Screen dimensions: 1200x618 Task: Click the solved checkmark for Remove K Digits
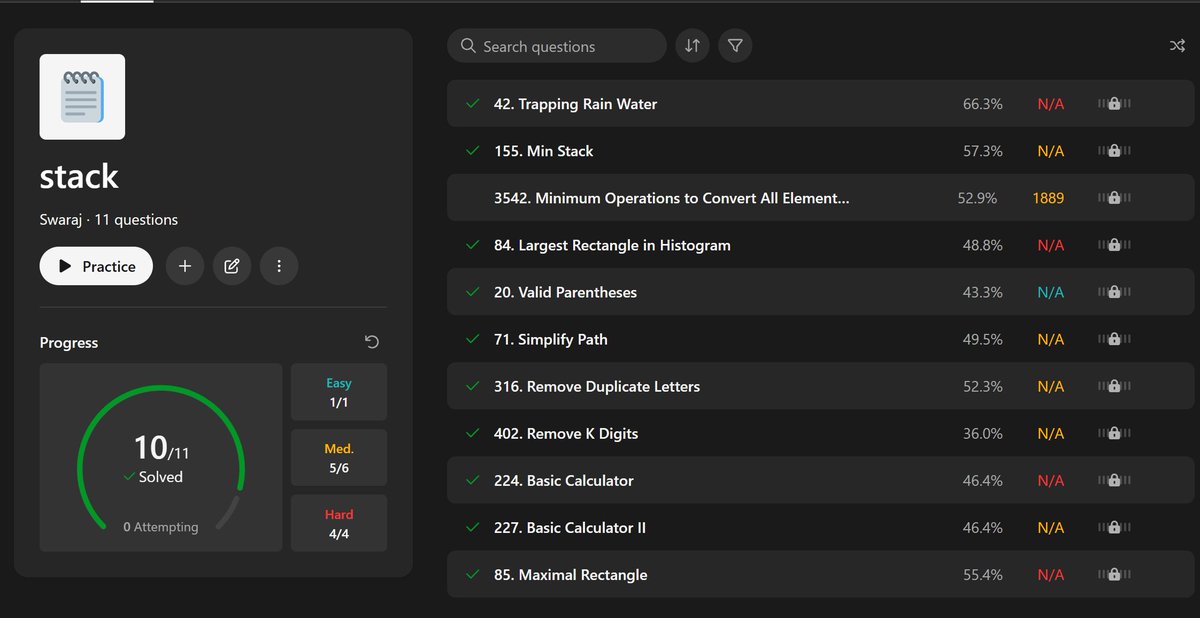(473, 433)
